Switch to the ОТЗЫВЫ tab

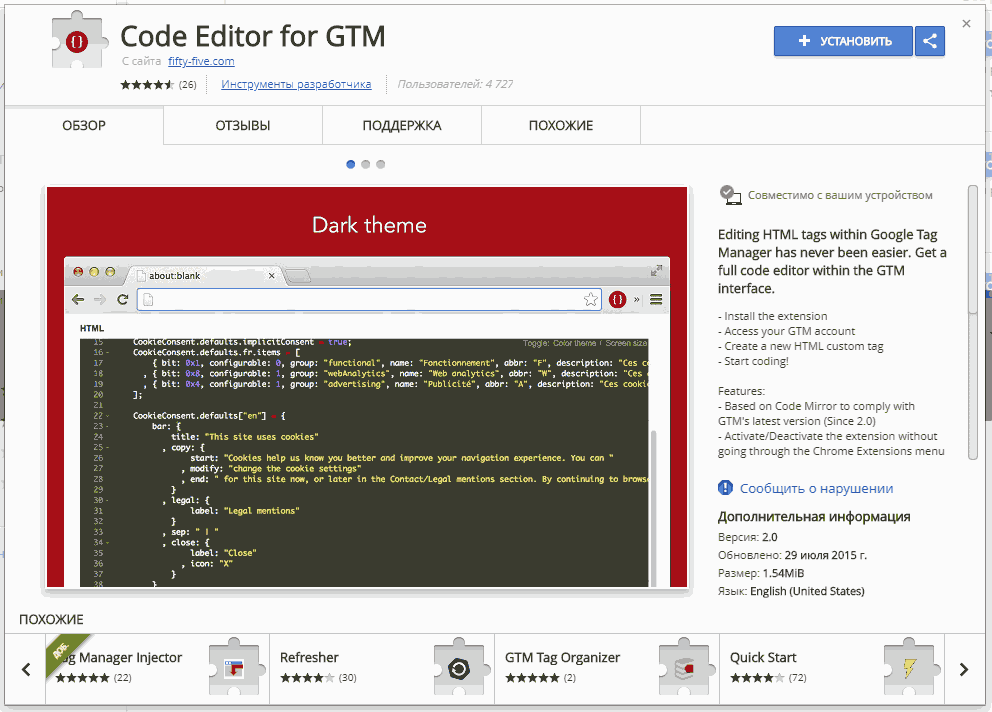coord(243,125)
